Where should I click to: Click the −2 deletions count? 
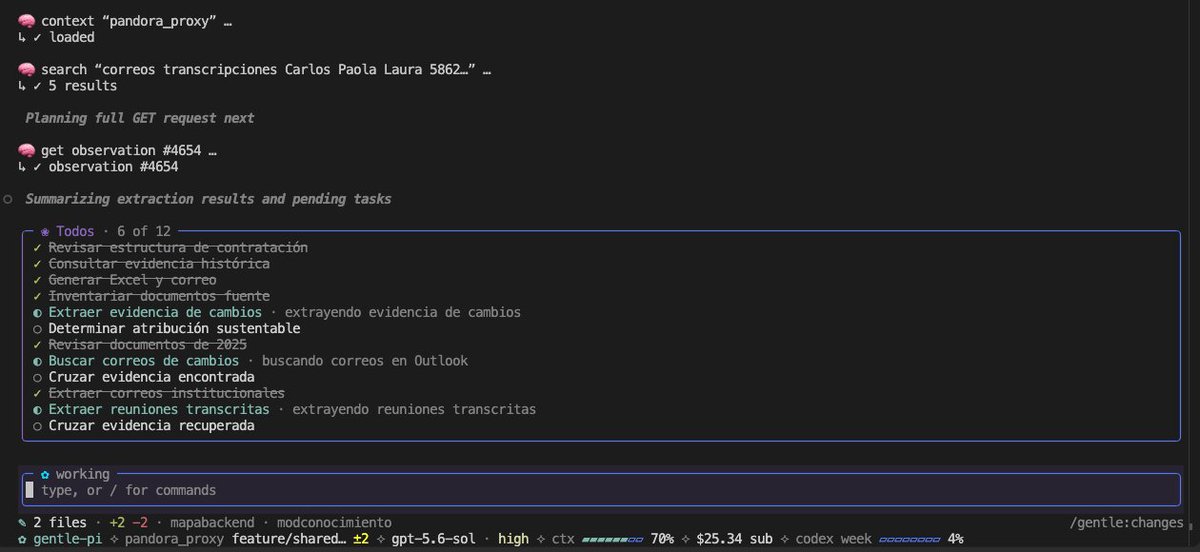(x=141, y=522)
